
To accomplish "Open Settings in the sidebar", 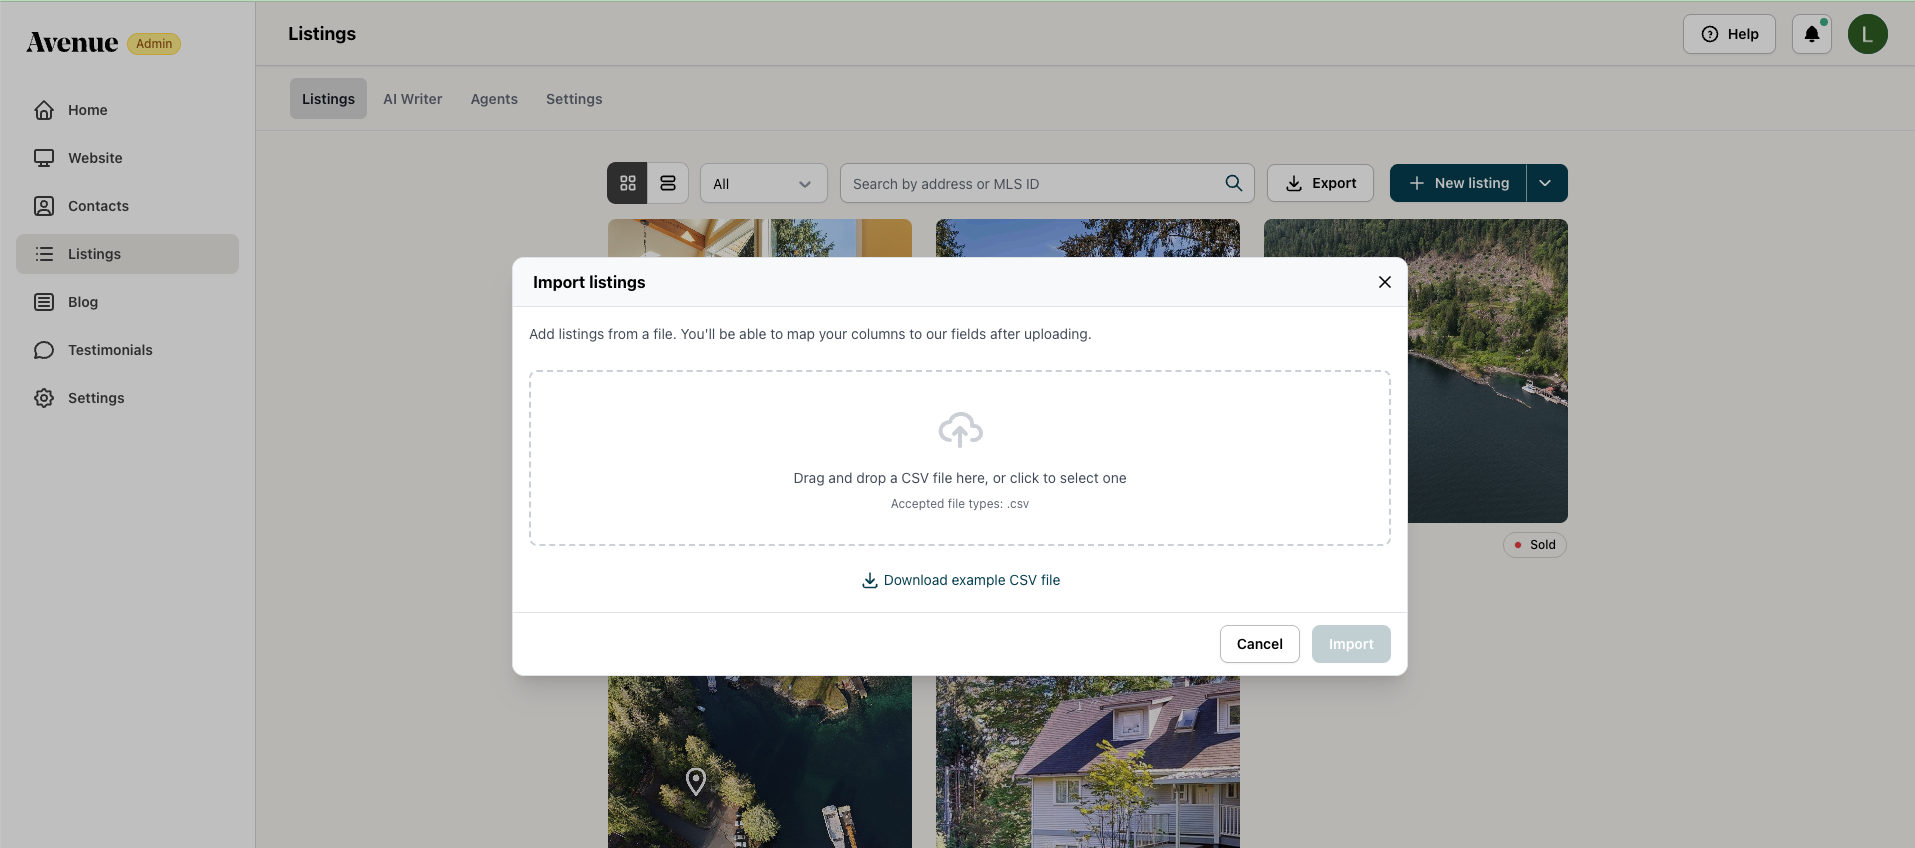I will (127, 398).
